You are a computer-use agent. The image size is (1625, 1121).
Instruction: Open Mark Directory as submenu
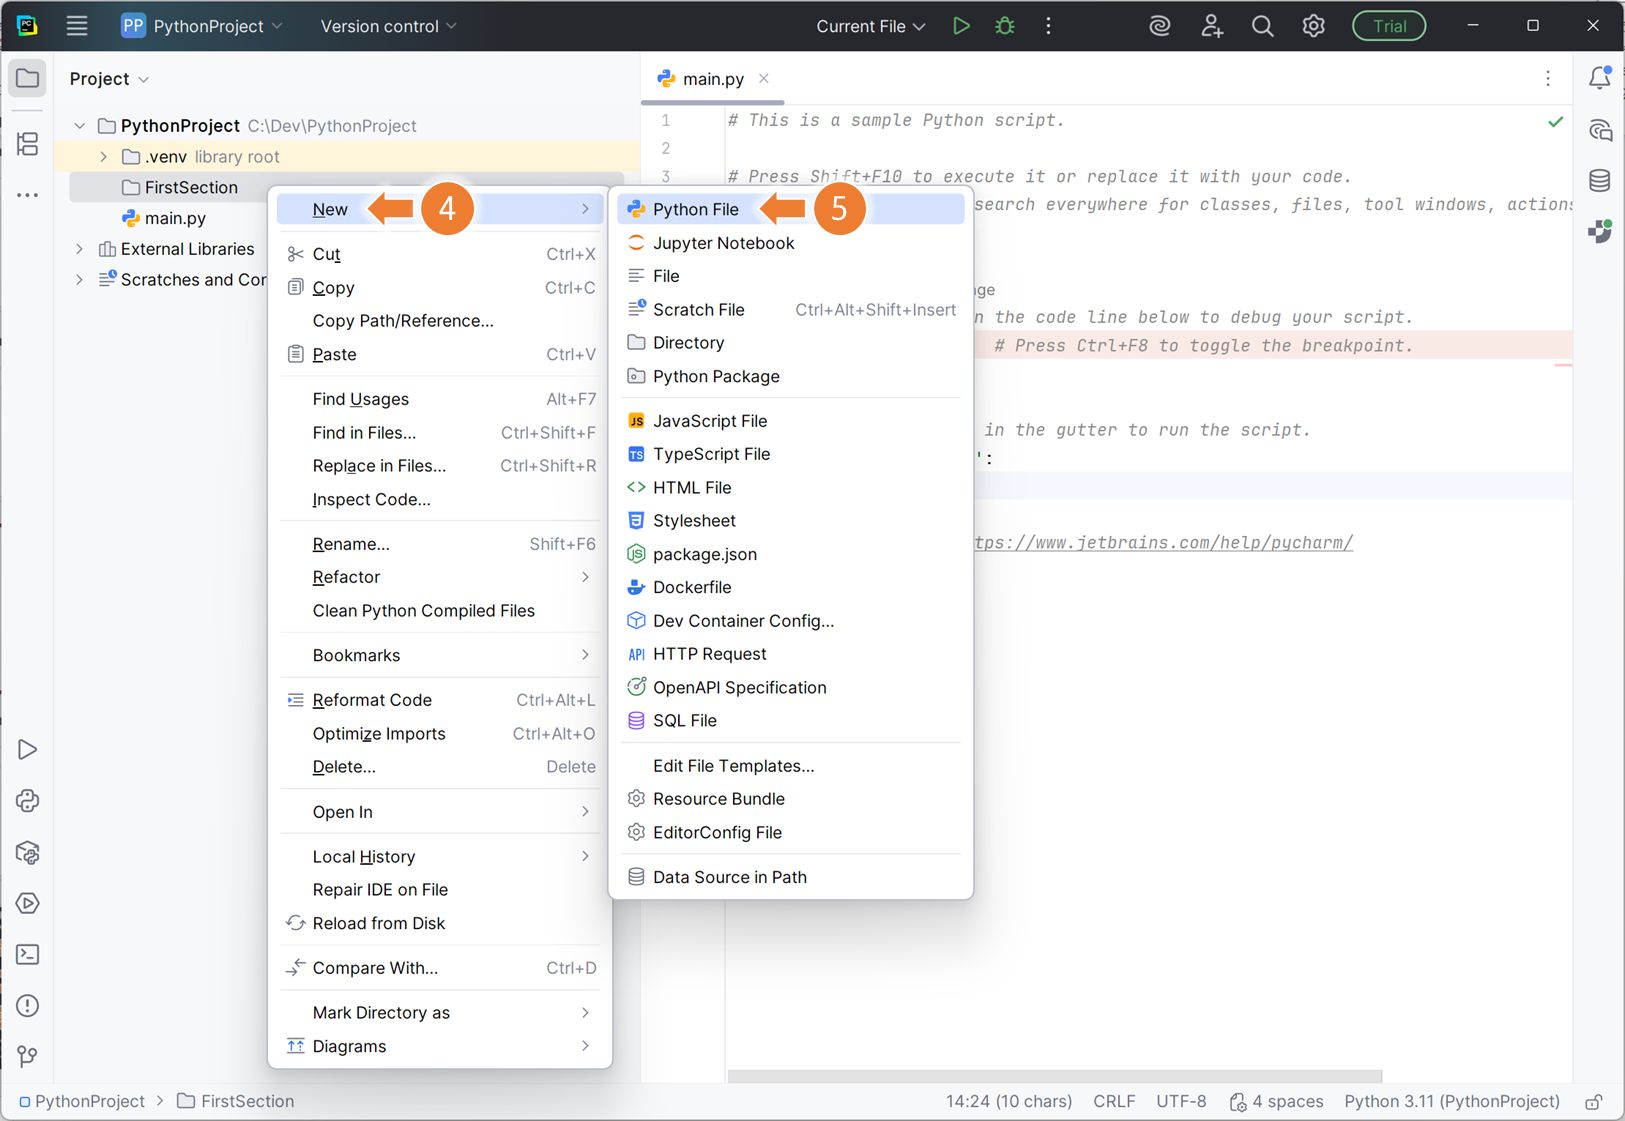click(440, 1012)
